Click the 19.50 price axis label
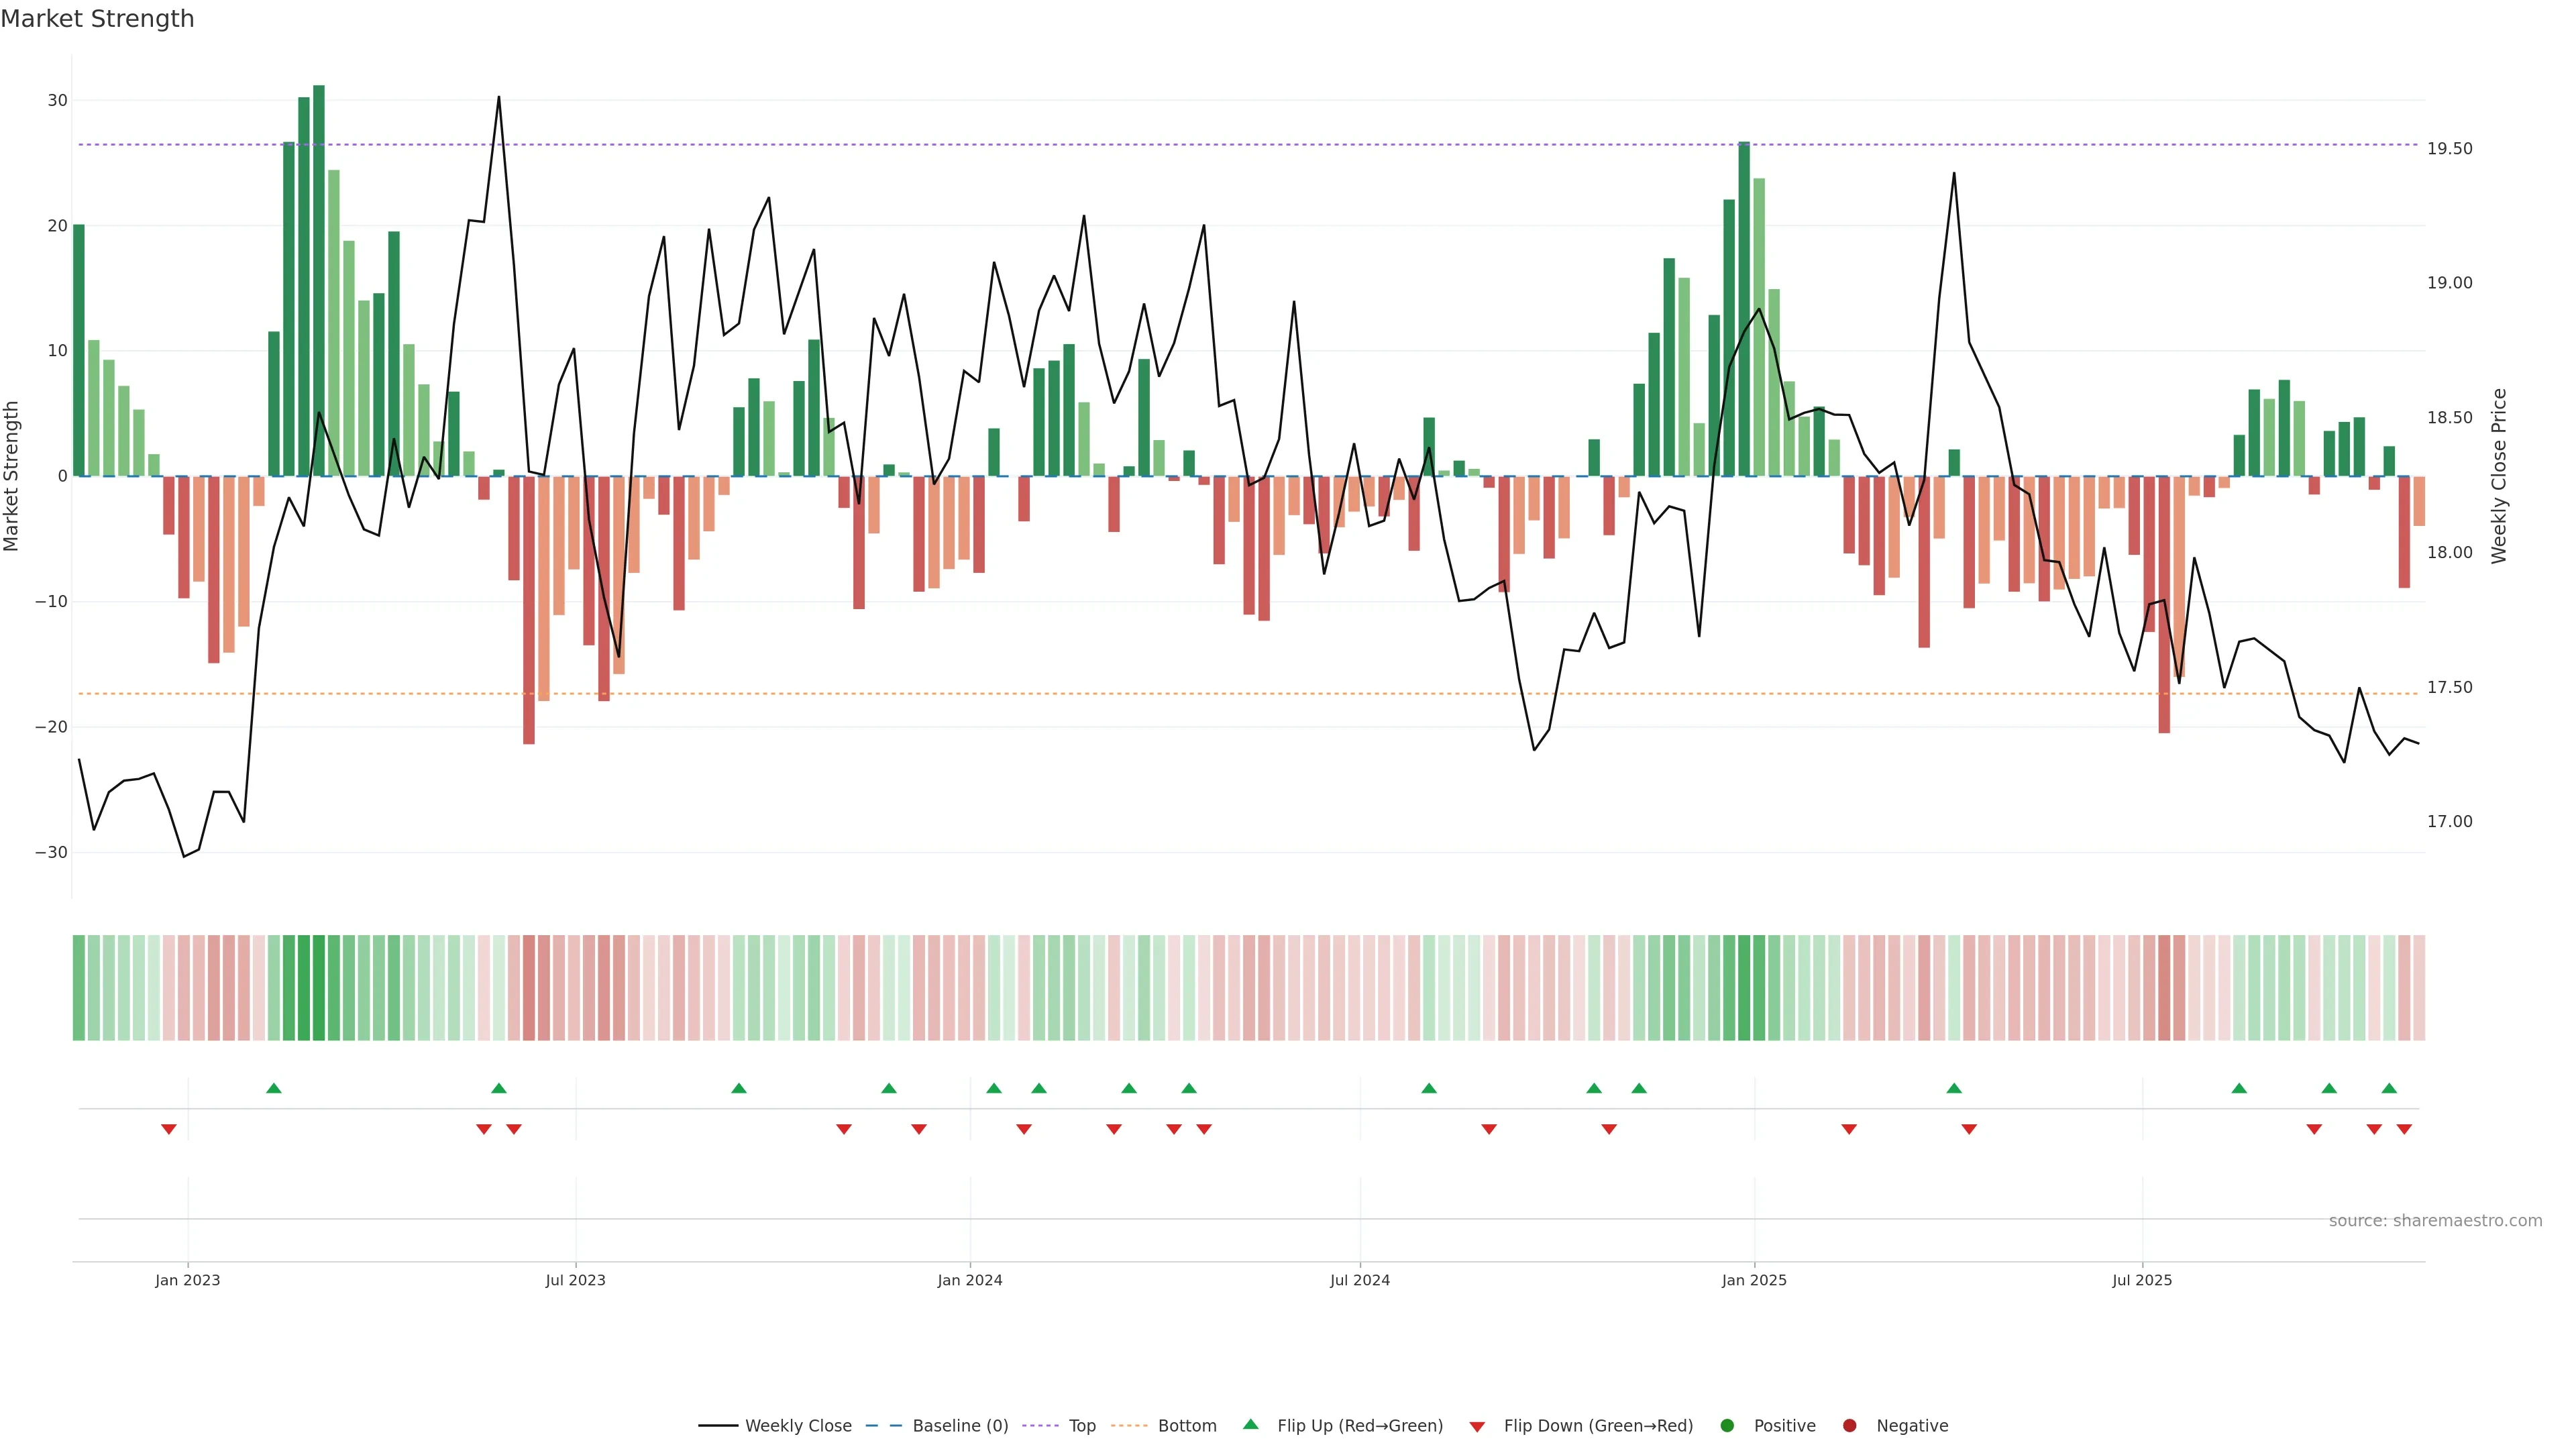Screen dimensions: 2576x1449 coord(2449,148)
